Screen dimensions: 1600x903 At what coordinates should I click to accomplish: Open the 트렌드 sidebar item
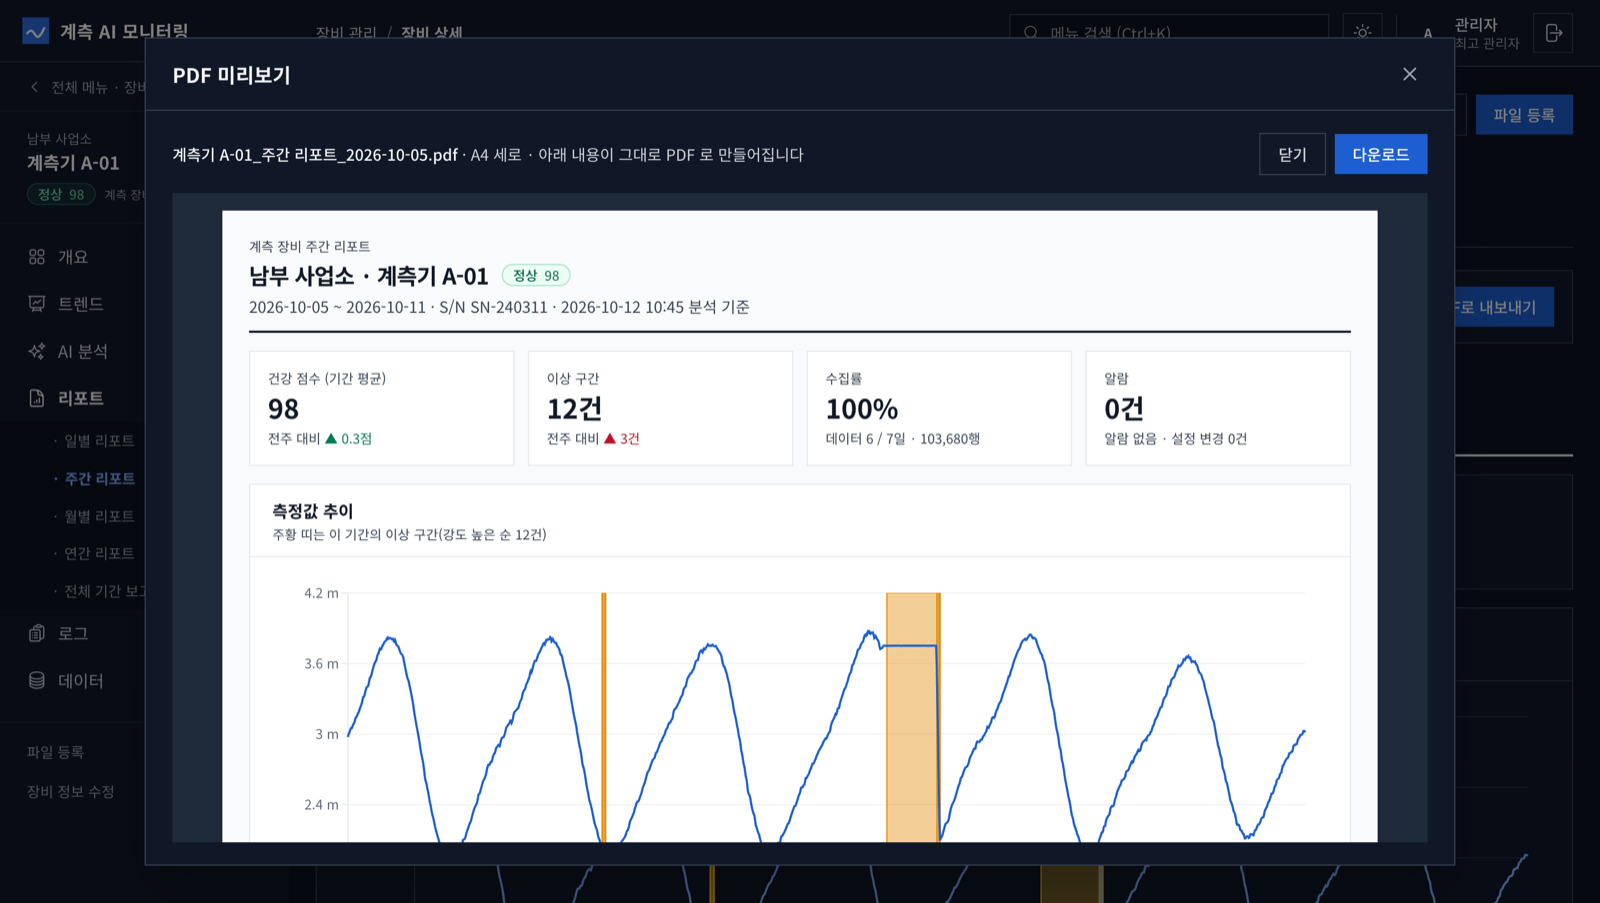(x=80, y=304)
